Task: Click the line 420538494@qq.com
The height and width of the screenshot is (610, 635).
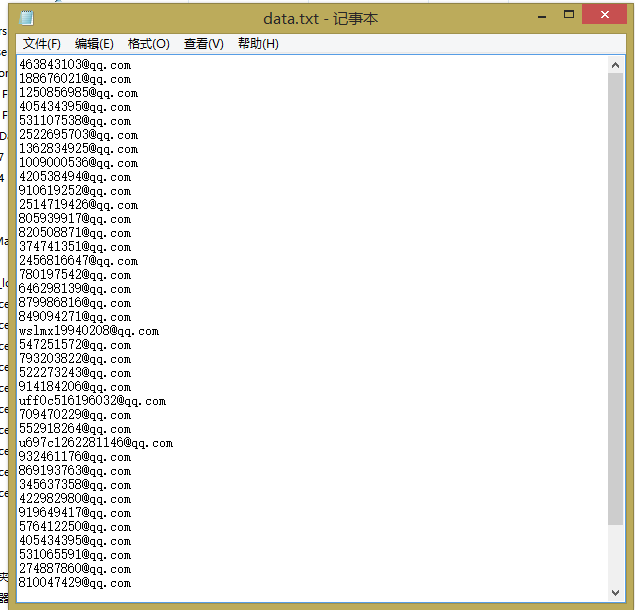Action: [75, 177]
